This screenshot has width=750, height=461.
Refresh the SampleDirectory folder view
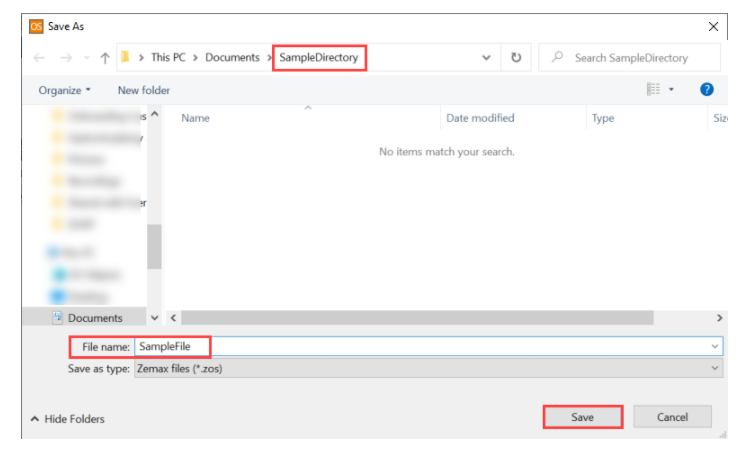[516, 57]
